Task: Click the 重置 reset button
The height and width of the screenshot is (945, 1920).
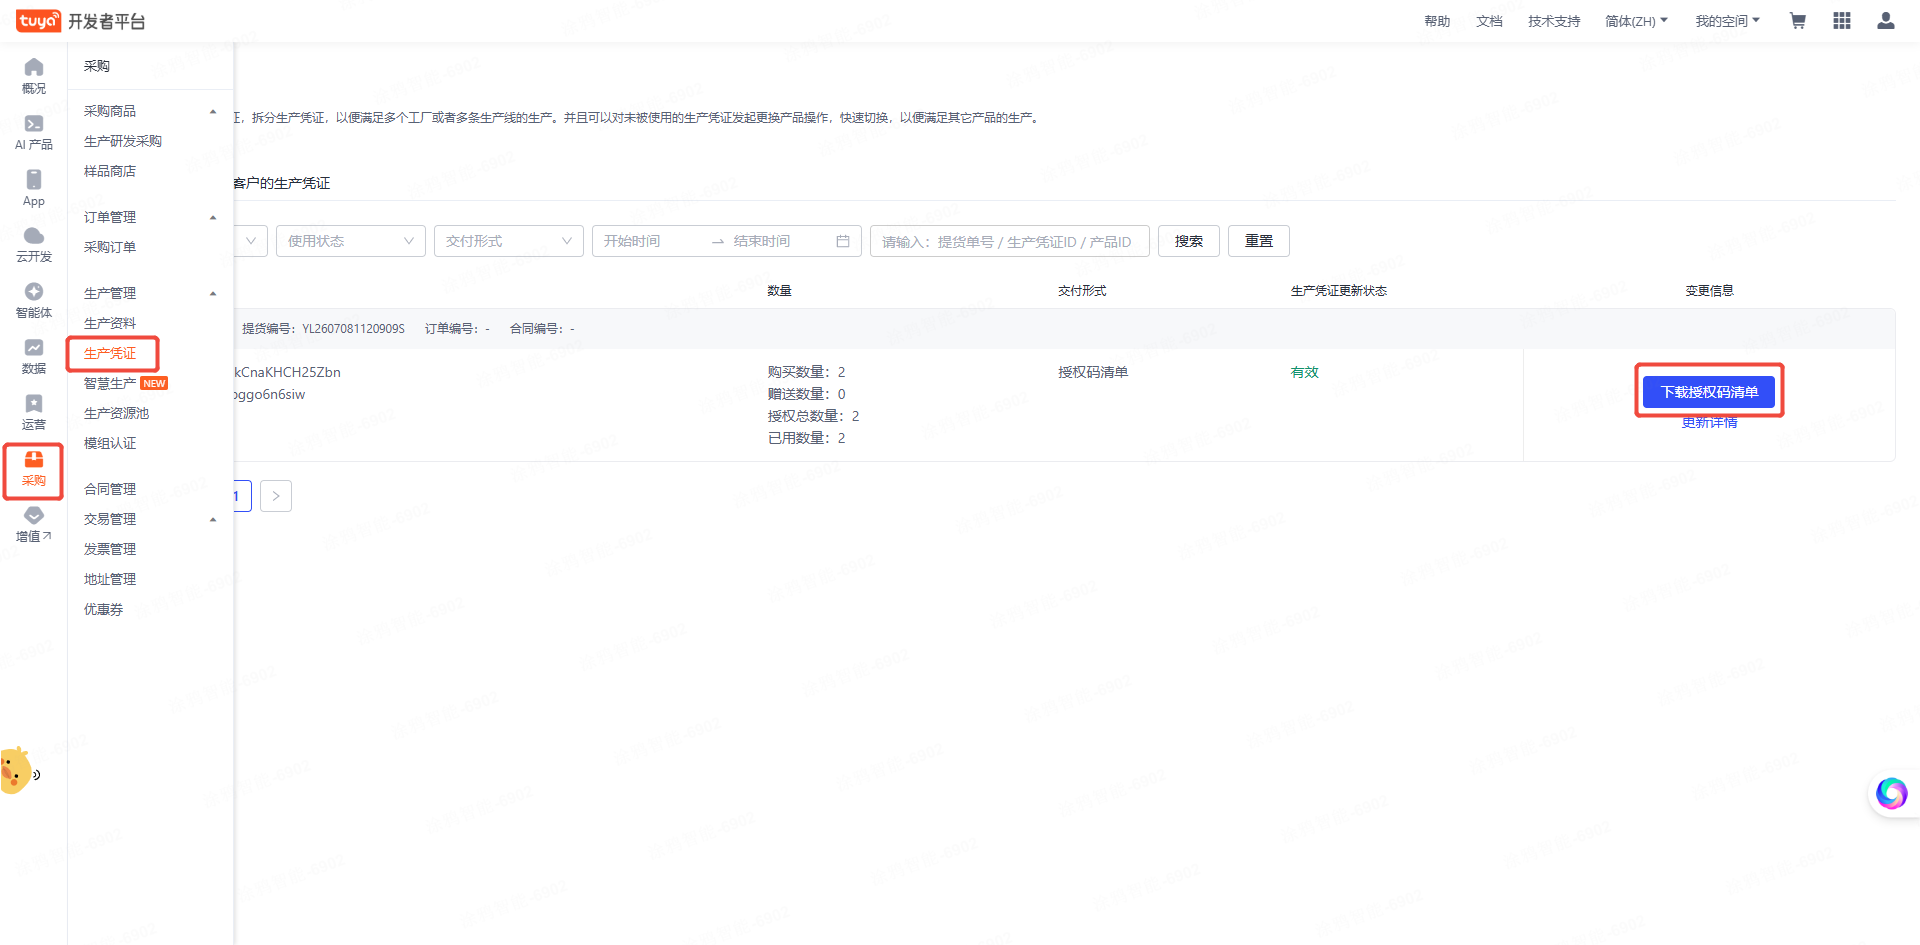Action: (1259, 241)
